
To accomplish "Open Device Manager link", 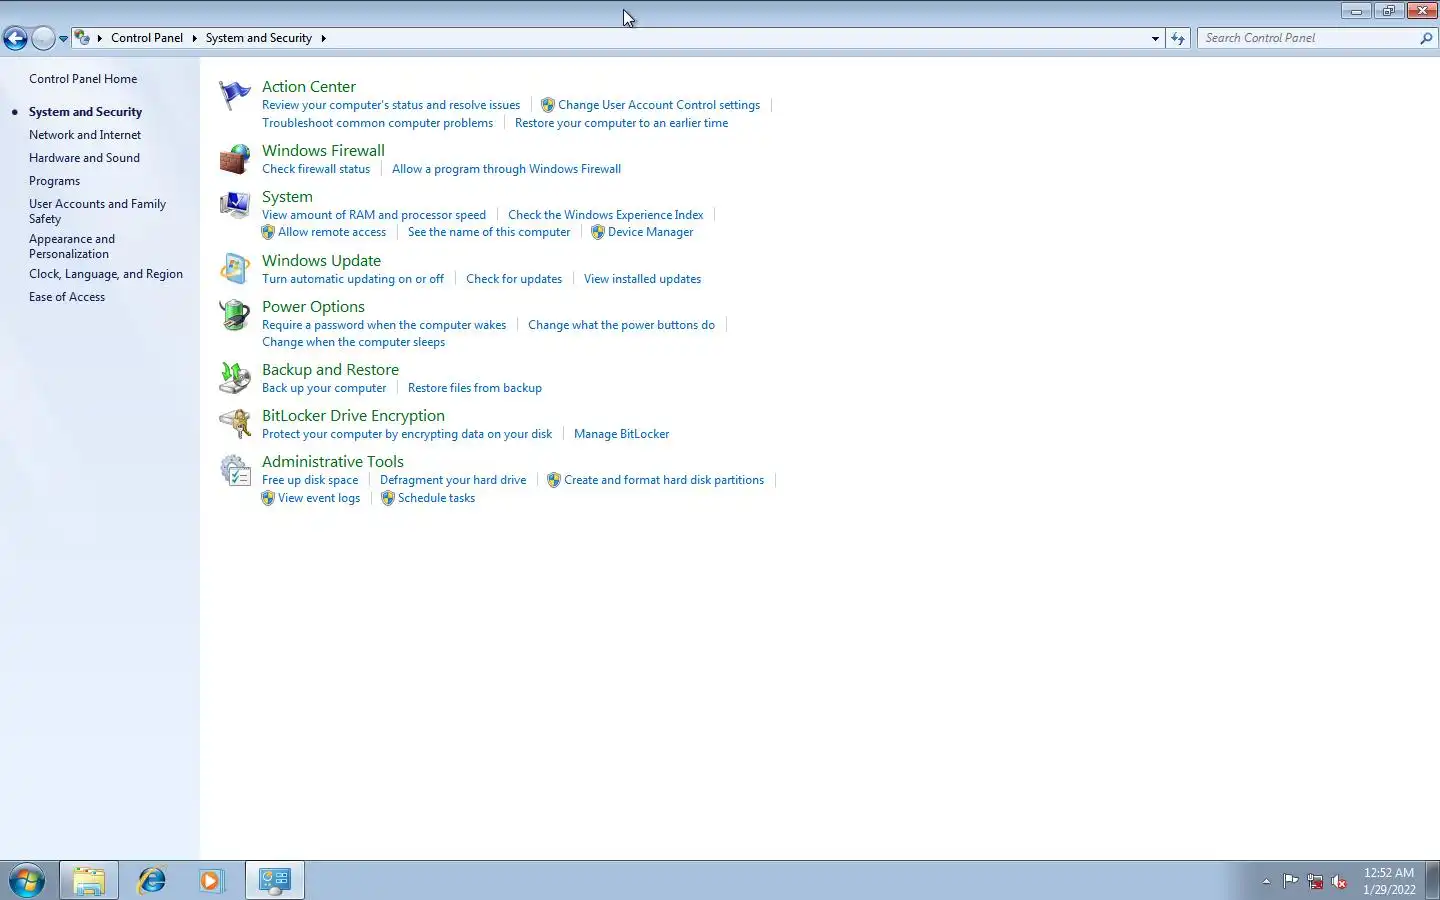I will pyautogui.click(x=650, y=232).
